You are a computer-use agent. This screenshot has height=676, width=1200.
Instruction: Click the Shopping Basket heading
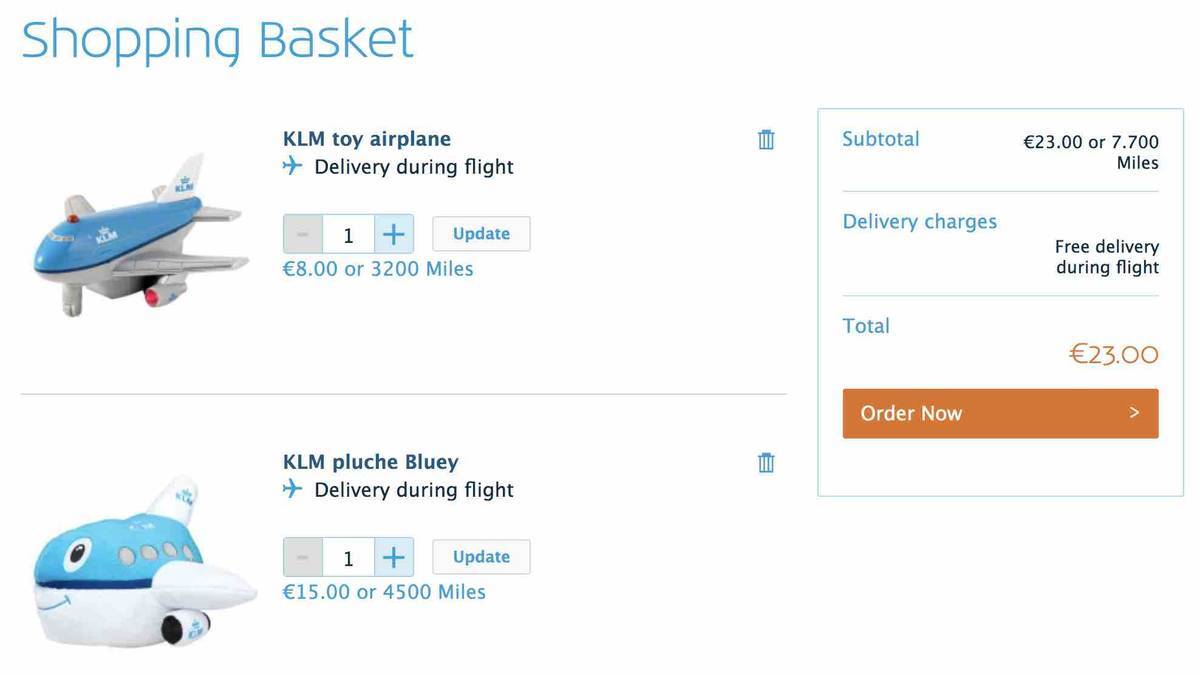217,40
